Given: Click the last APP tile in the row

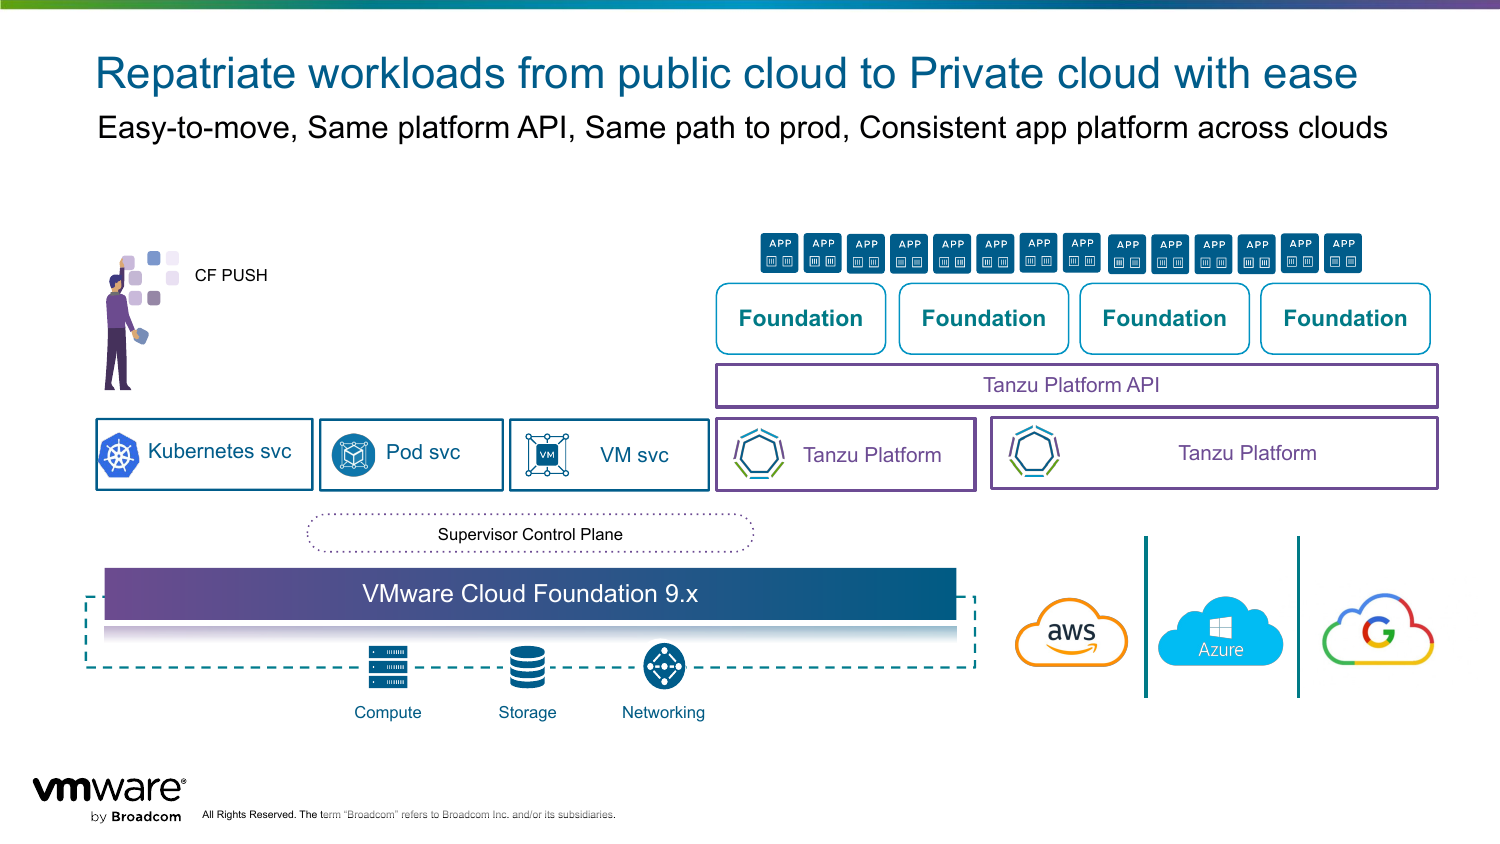Looking at the screenshot, I should point(1344,254).
